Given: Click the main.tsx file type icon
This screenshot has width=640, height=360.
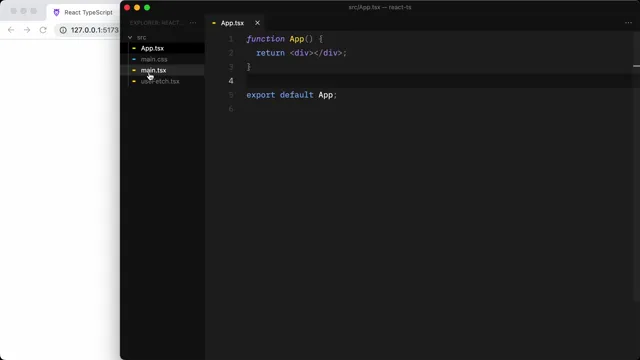Looking at the screenshot, I should pyautogui.click(x=134, y=70).
